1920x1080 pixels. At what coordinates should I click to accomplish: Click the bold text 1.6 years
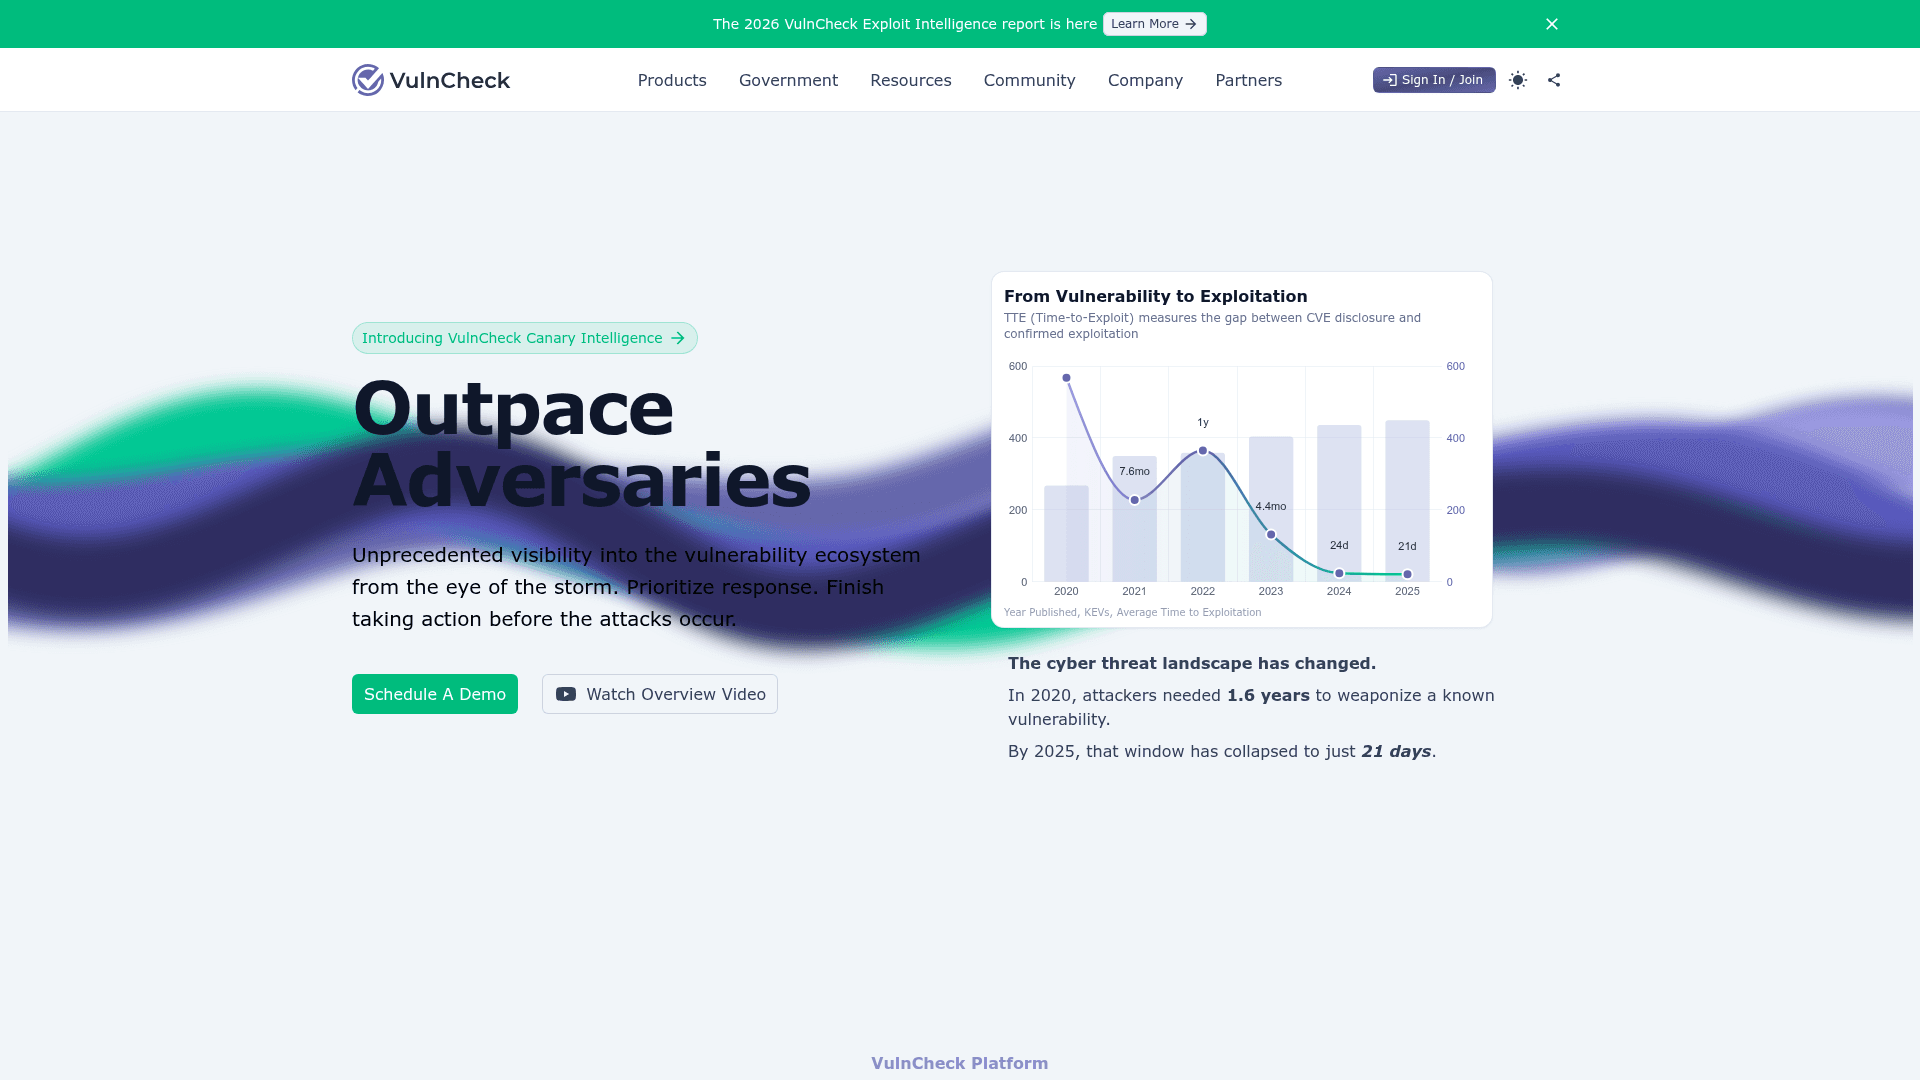[x=1268, y=695]
